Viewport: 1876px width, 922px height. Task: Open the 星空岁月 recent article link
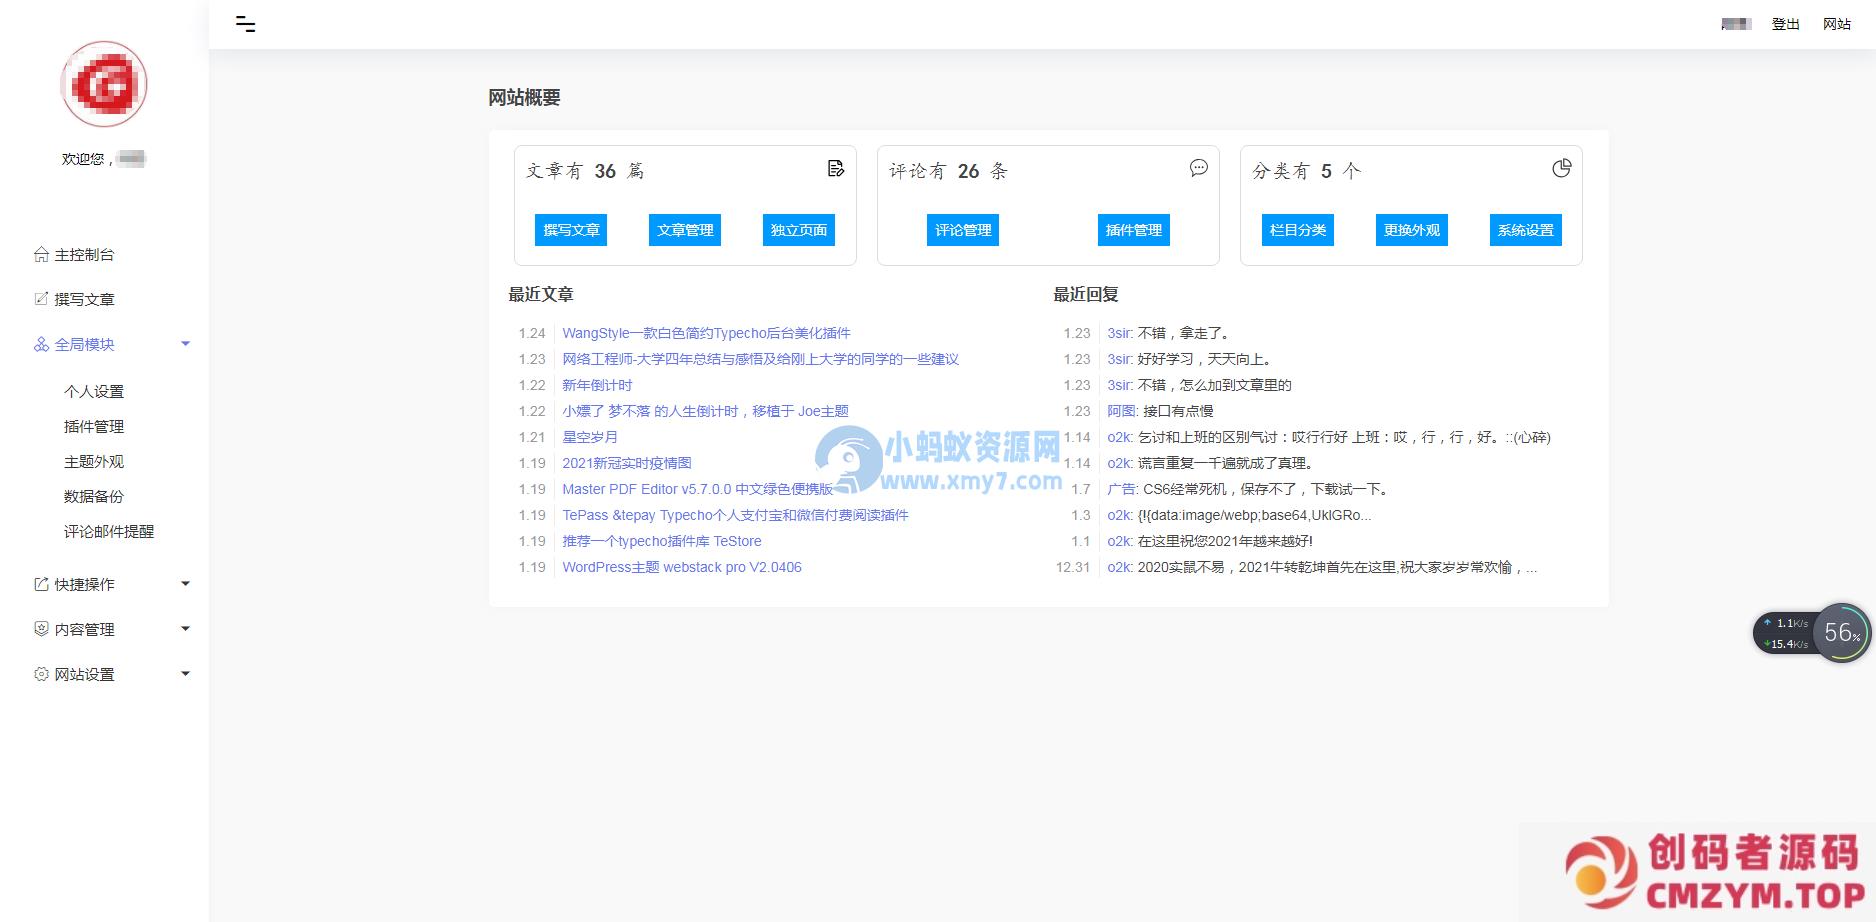(x=590, y=437)
